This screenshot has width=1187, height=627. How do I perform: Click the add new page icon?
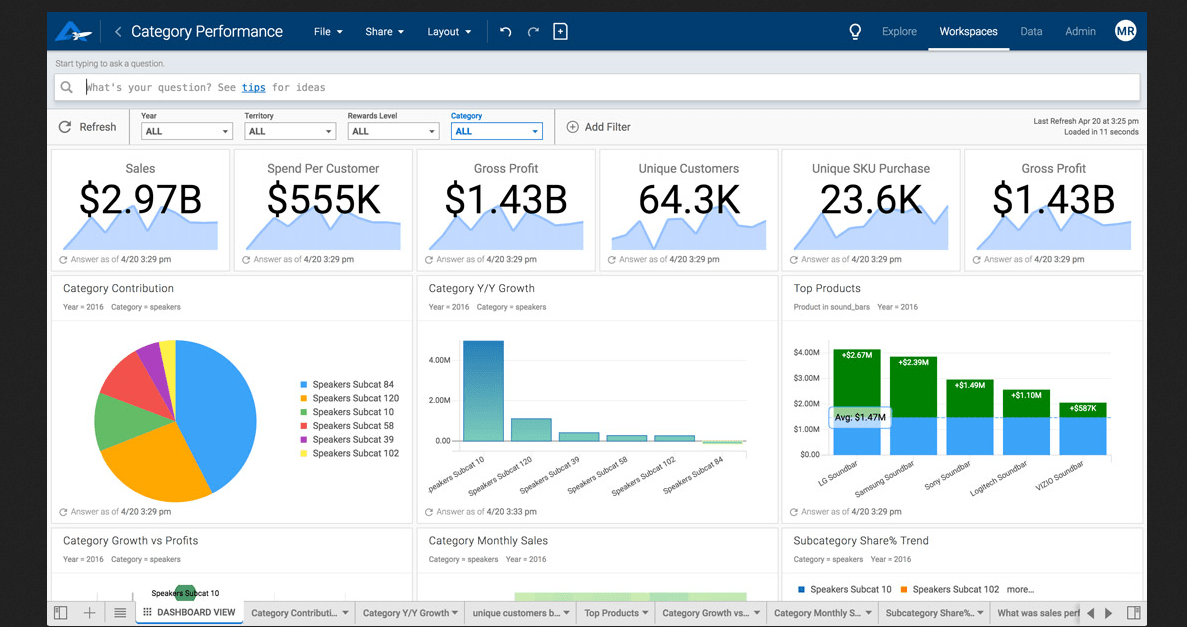(560, 32)
